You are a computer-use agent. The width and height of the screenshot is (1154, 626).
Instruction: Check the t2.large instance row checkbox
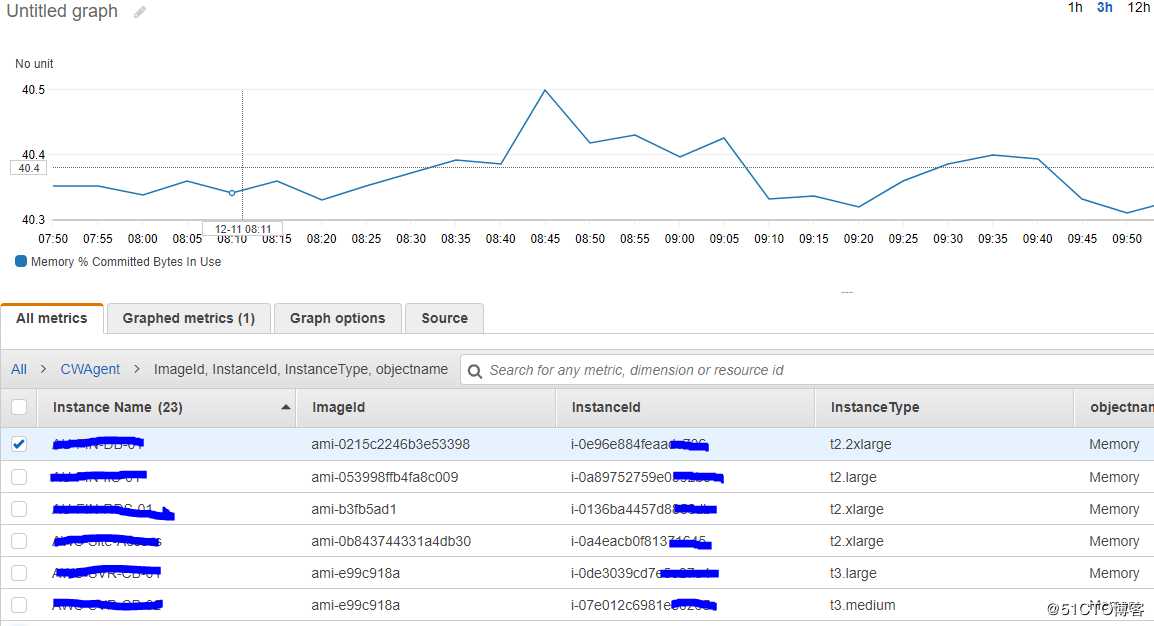[x=19, y=477]
